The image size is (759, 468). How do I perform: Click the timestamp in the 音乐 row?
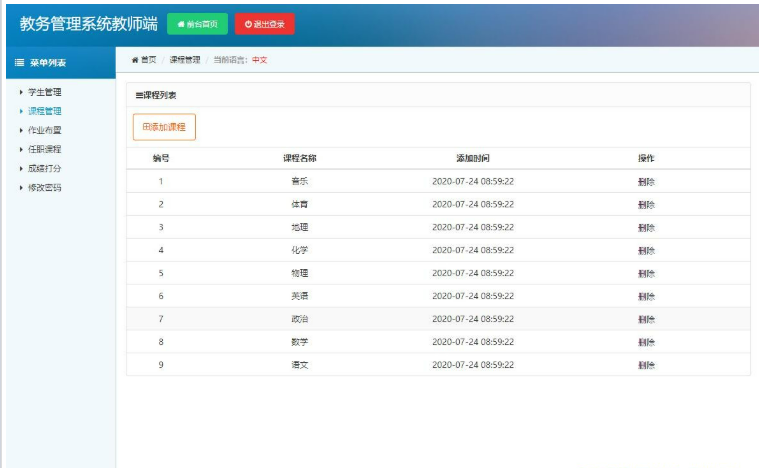point(473,181)
